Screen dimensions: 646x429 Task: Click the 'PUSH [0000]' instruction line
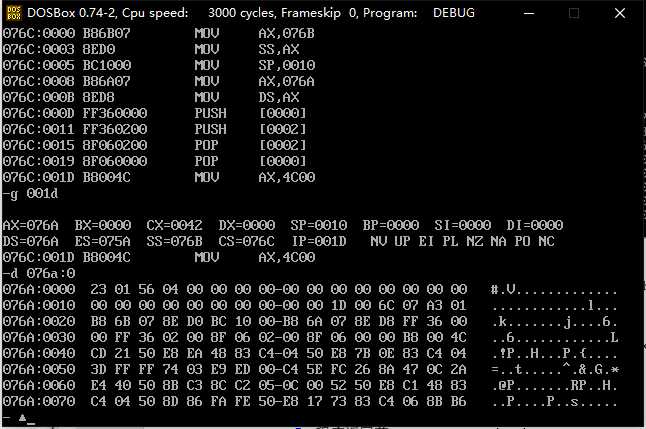point(154,113)
